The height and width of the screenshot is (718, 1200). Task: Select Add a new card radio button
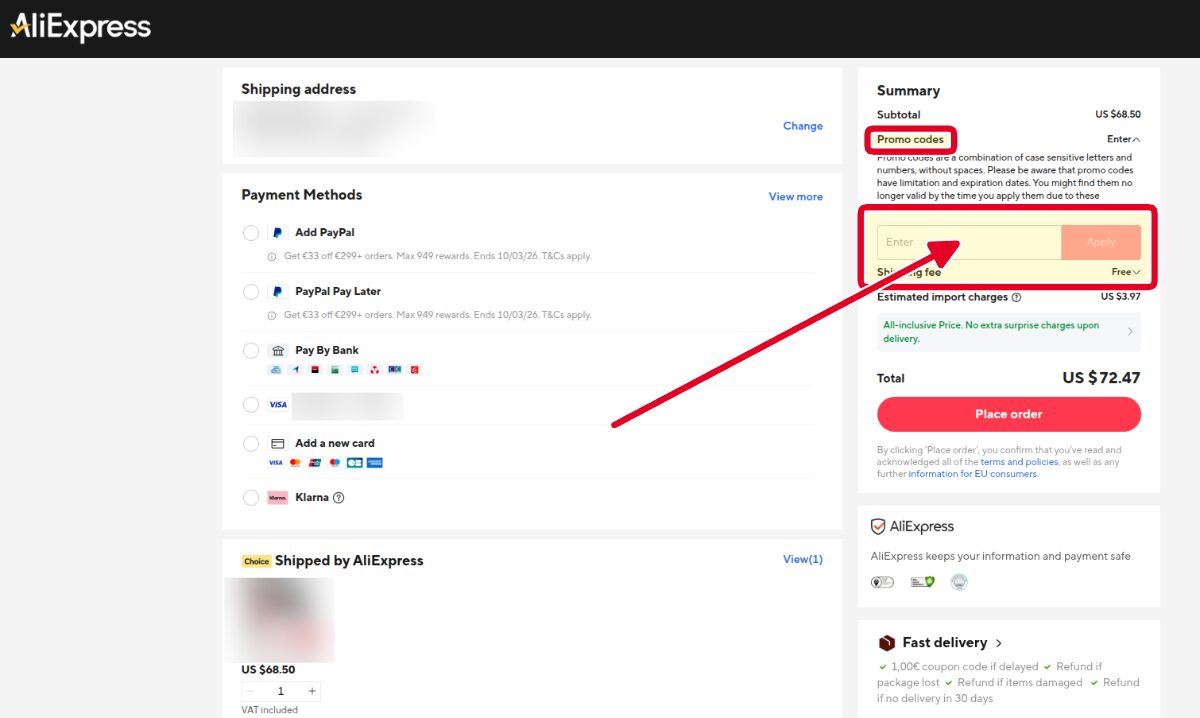pyautogui.click(x=251, y=444)
